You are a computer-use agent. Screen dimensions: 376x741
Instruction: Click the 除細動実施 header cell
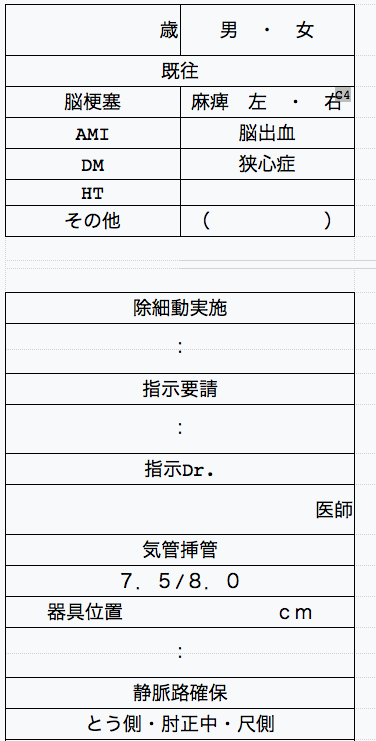point(180,308)
